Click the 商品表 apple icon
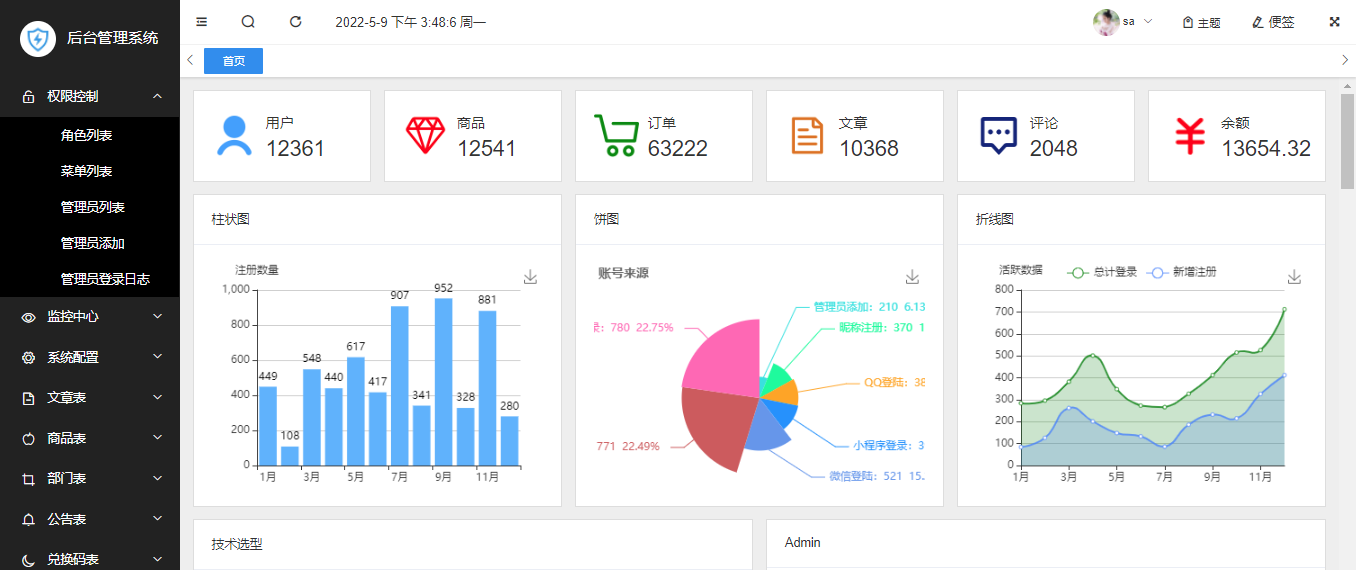Image resolution: width=1356 pixels, height=570 pixels. [x=28, y=438]
